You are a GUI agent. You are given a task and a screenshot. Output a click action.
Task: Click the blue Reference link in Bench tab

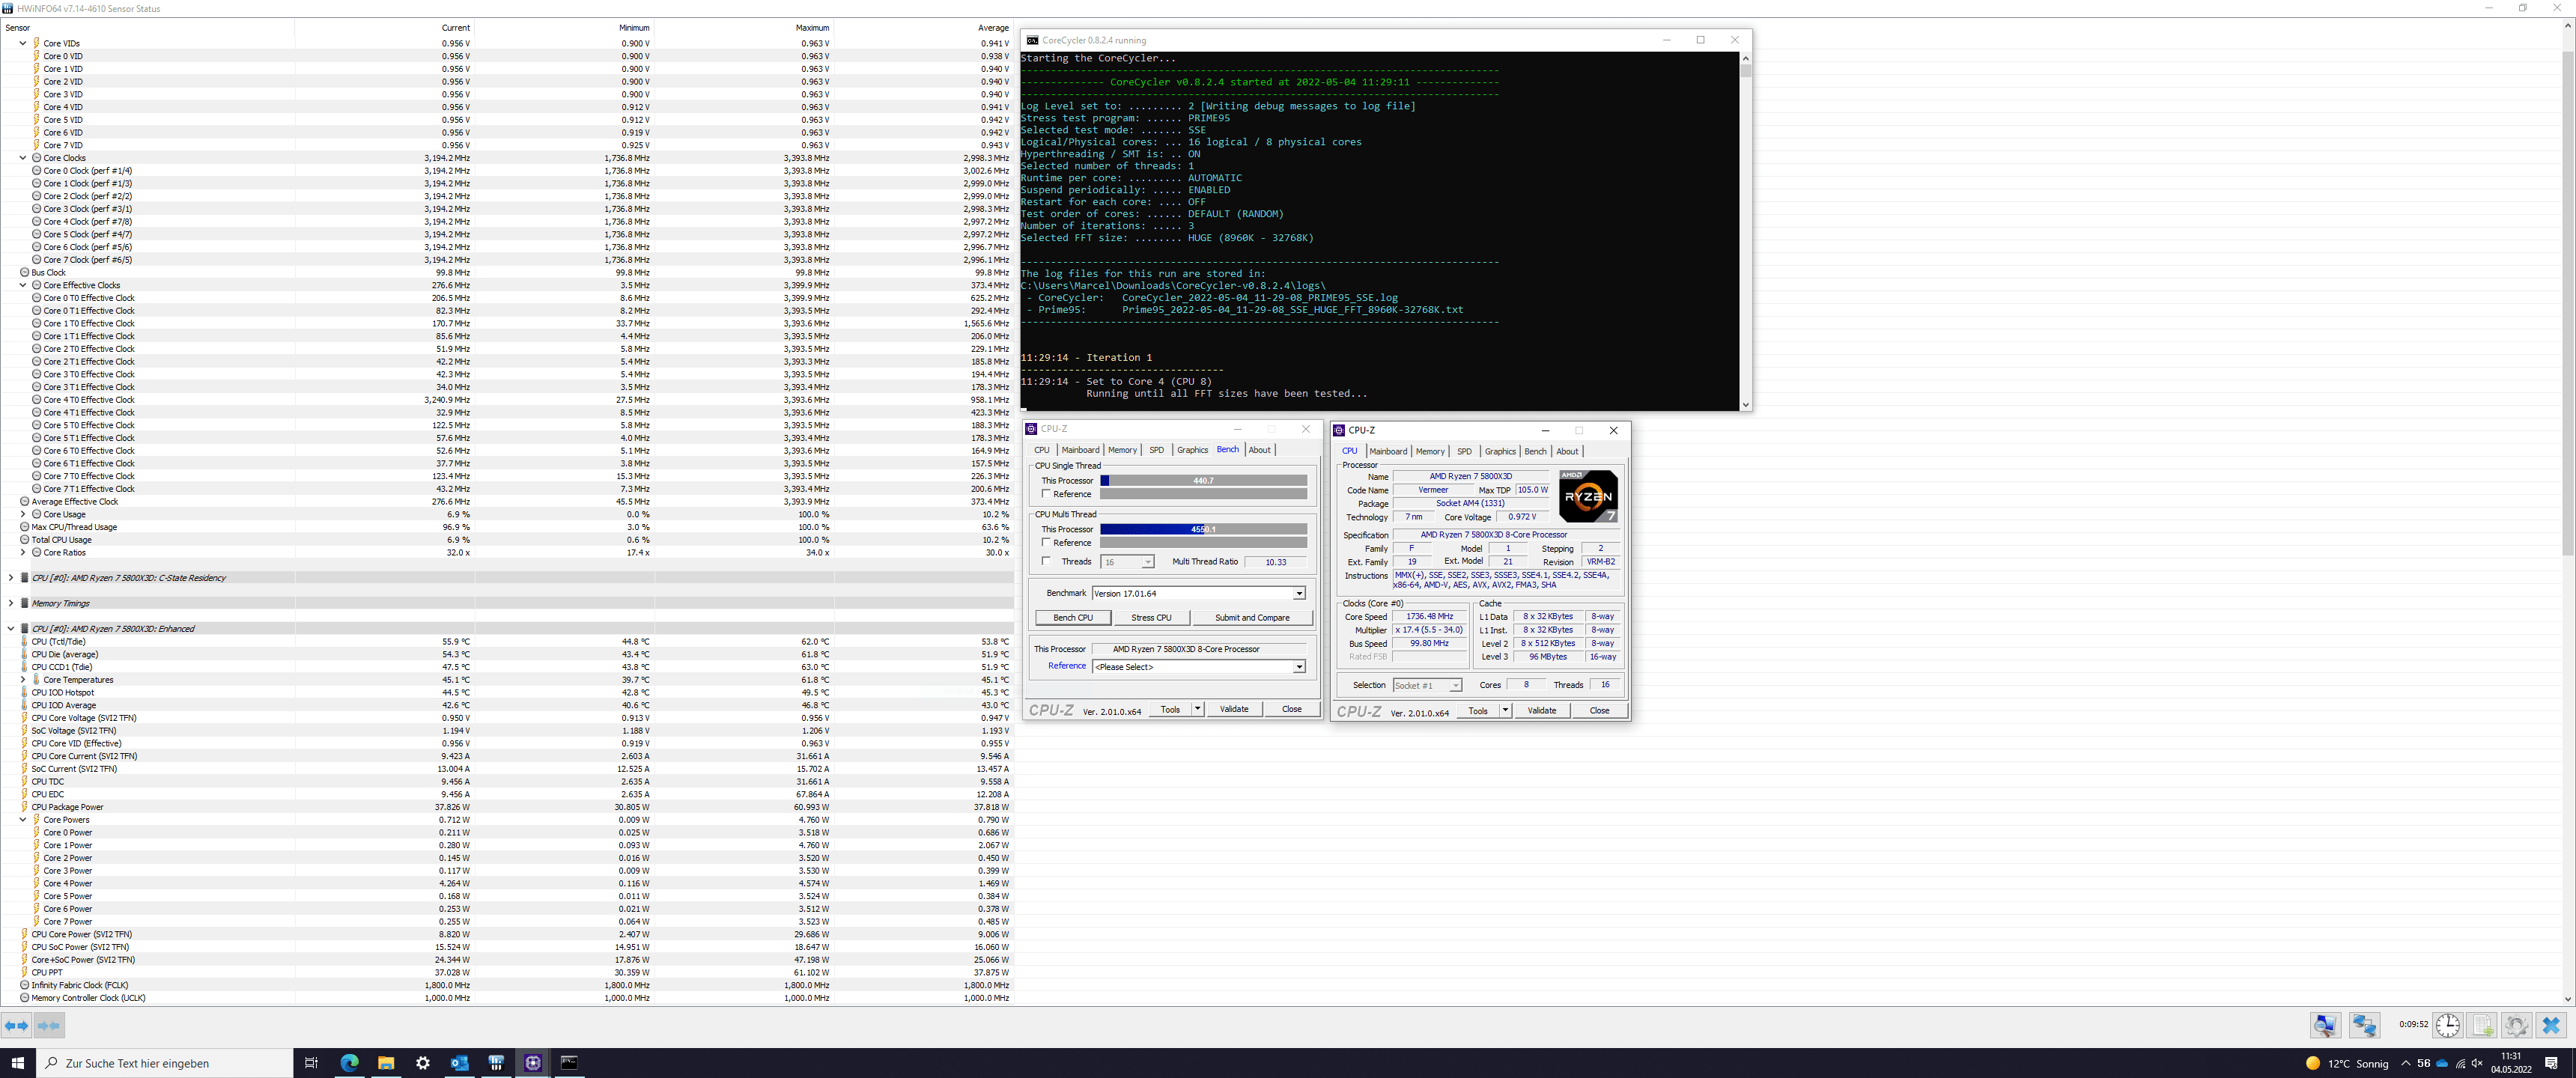1066,666
